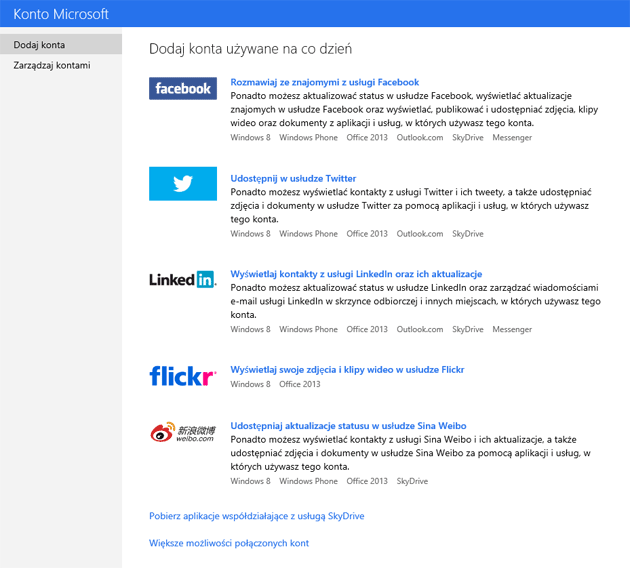
Task: Click heading Dodaj konta używane na co dzień
Action: tap(250, 49)
